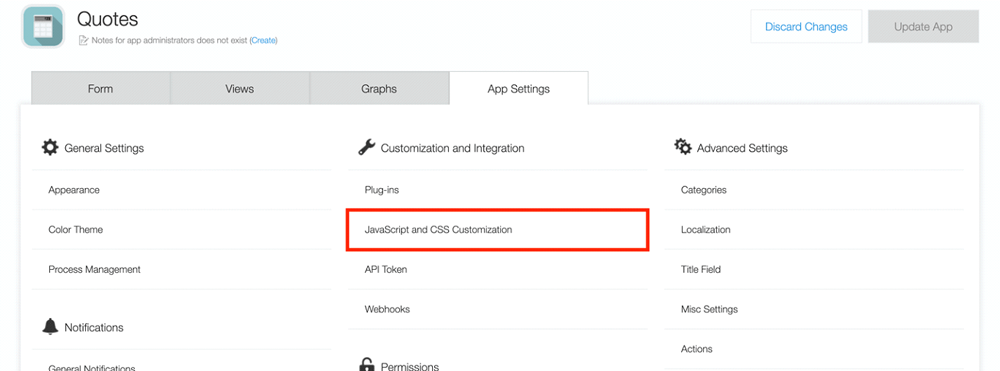Click the Create link for admin notes
This screenshot has height=371, width=1000.
[263, 40]
